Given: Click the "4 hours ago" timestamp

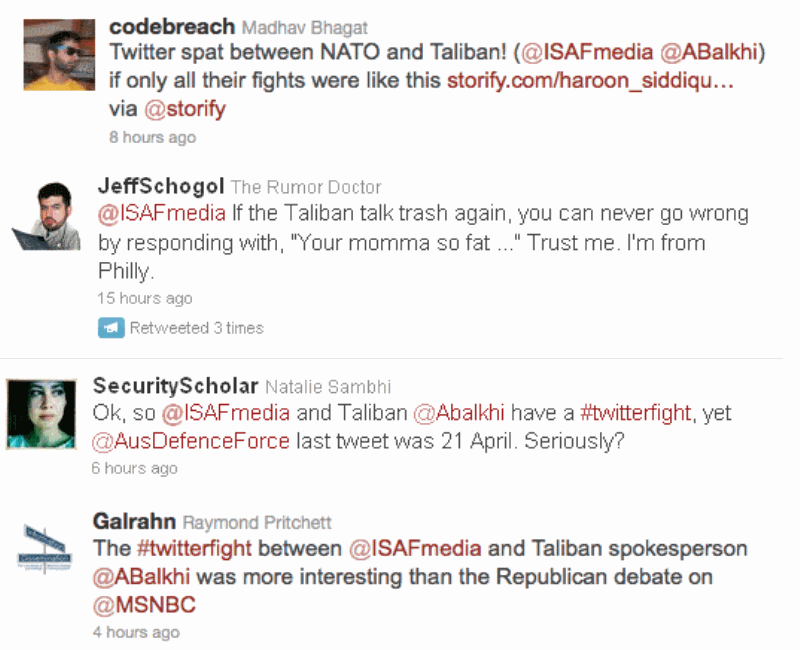Looking at the screenshot, I should (136, 632).
